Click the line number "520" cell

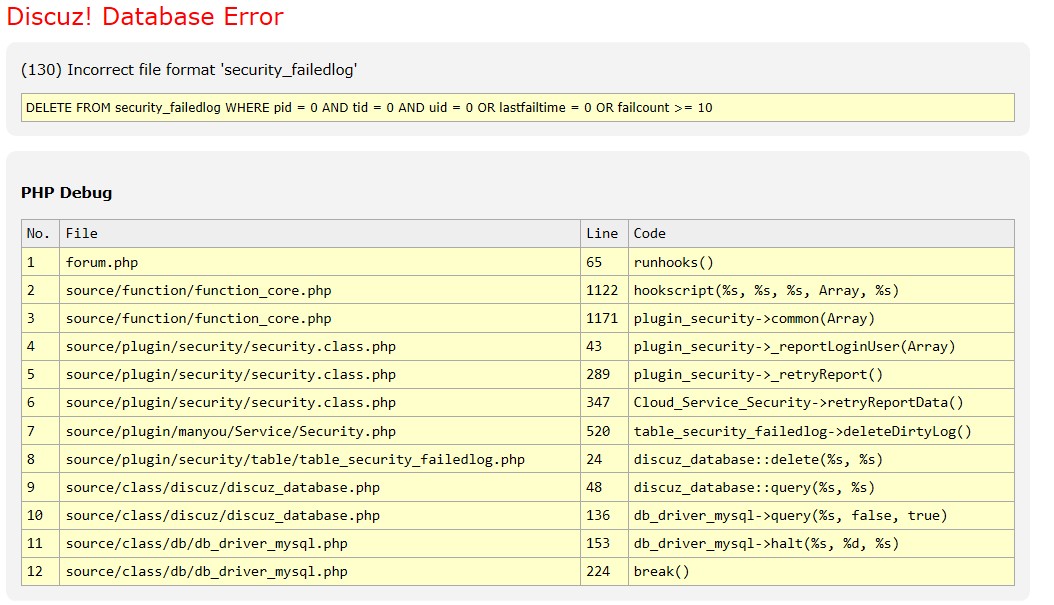[604, 431]
